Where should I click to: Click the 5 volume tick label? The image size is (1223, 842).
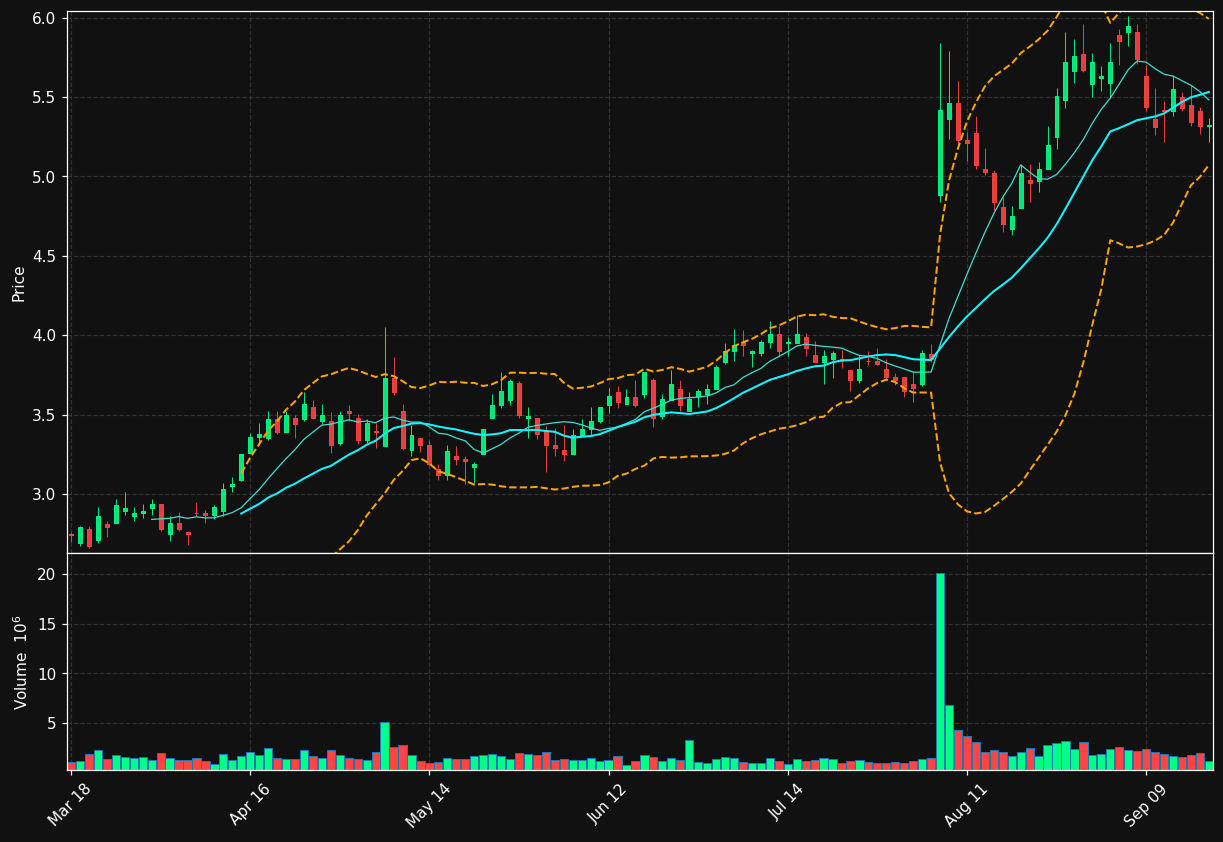click(53, 724)
